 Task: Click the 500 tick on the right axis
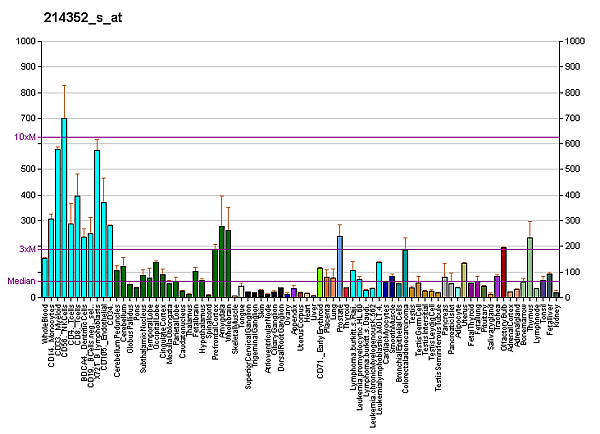[573, 169]
